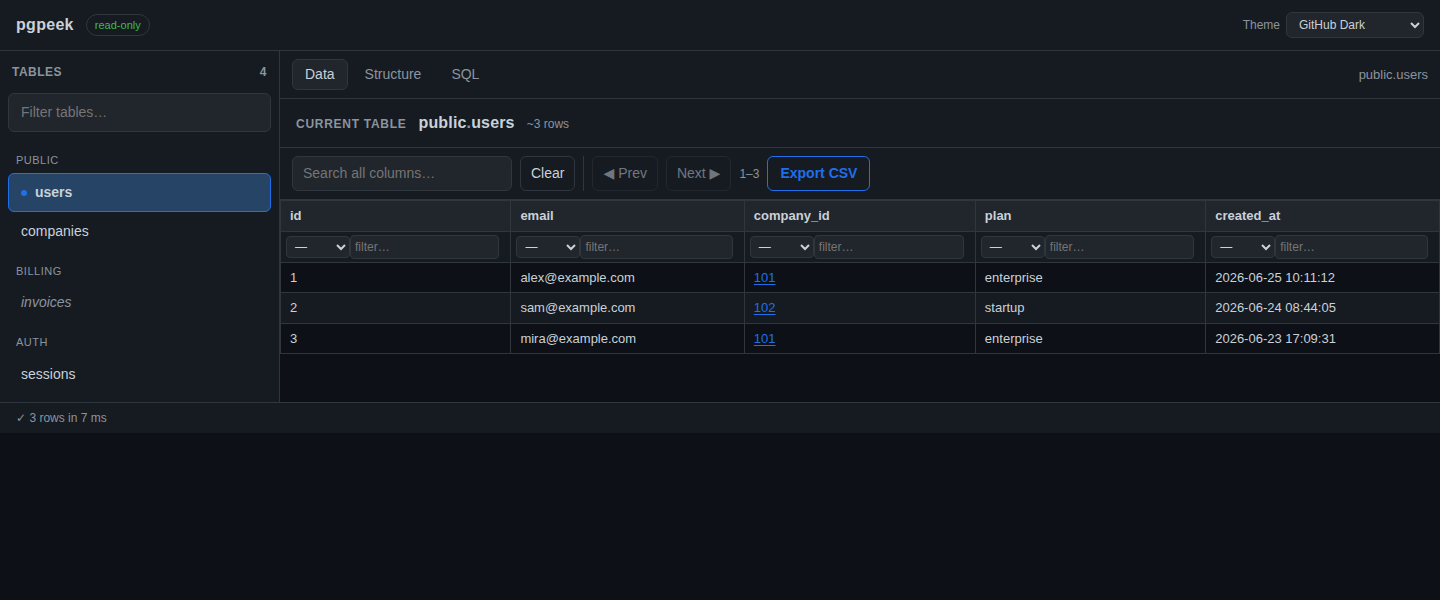
Task: Click the ~3 rows count label
Action: pyautogui.click(x=548, y=124)
